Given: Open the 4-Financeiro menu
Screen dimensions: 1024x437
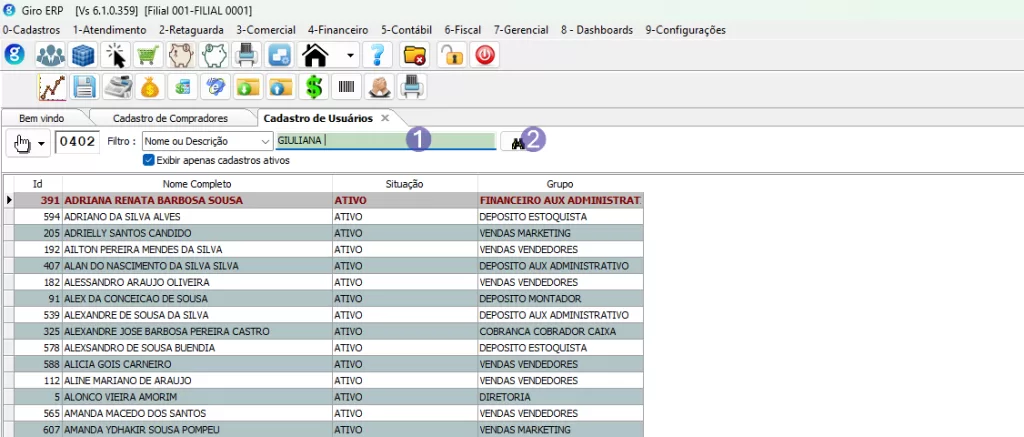Looking at the screenshot, I should point(339,30).
